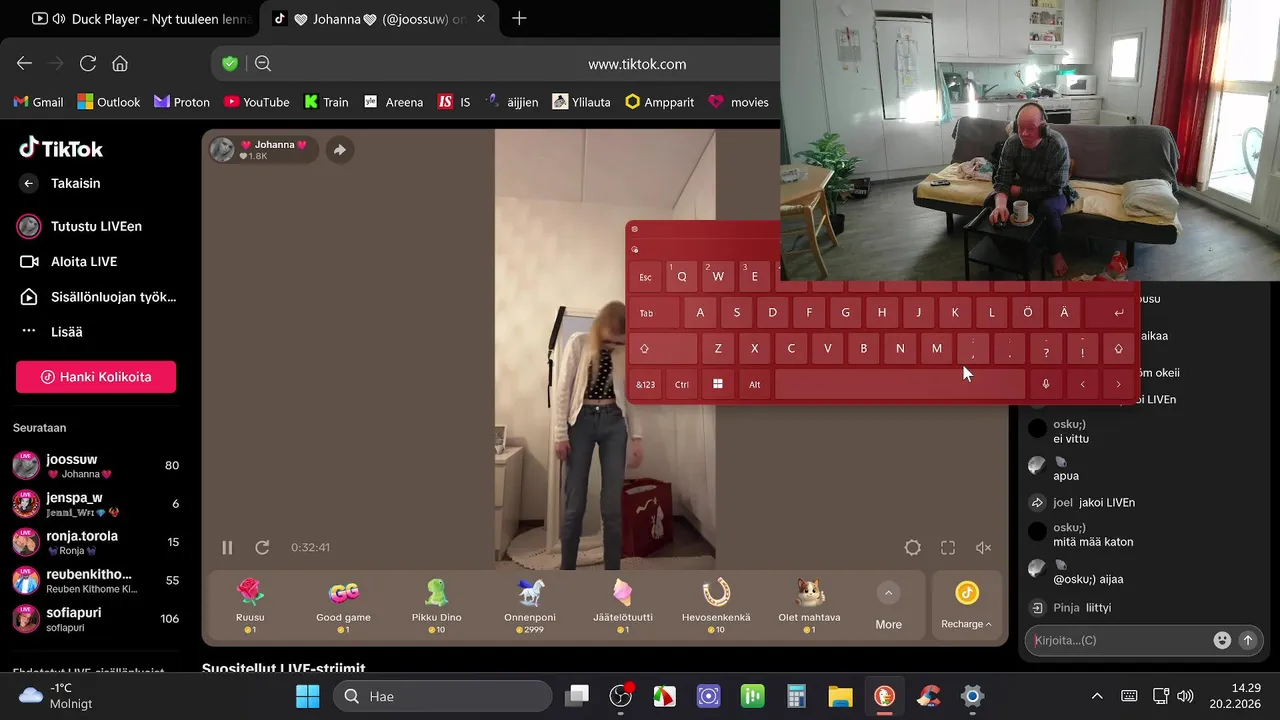Open the YouTube bookmark

pyautogui.click(x=257, y=102)
